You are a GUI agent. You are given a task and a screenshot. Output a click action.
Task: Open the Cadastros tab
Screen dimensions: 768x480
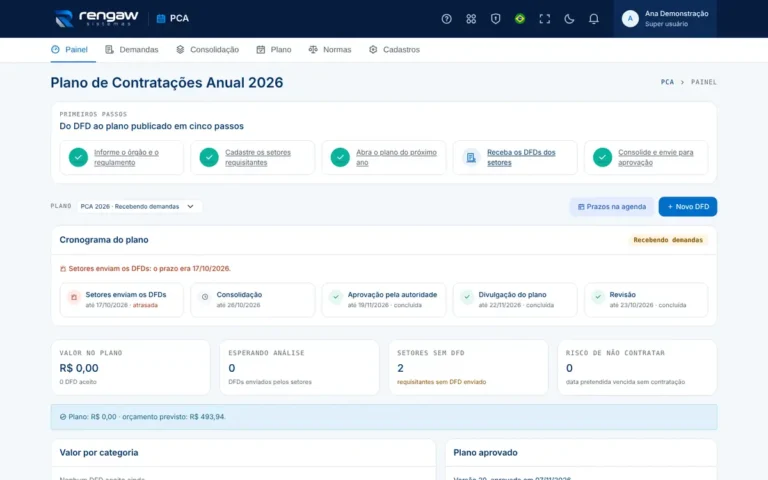pyautogui.click(x=394, y=49)
